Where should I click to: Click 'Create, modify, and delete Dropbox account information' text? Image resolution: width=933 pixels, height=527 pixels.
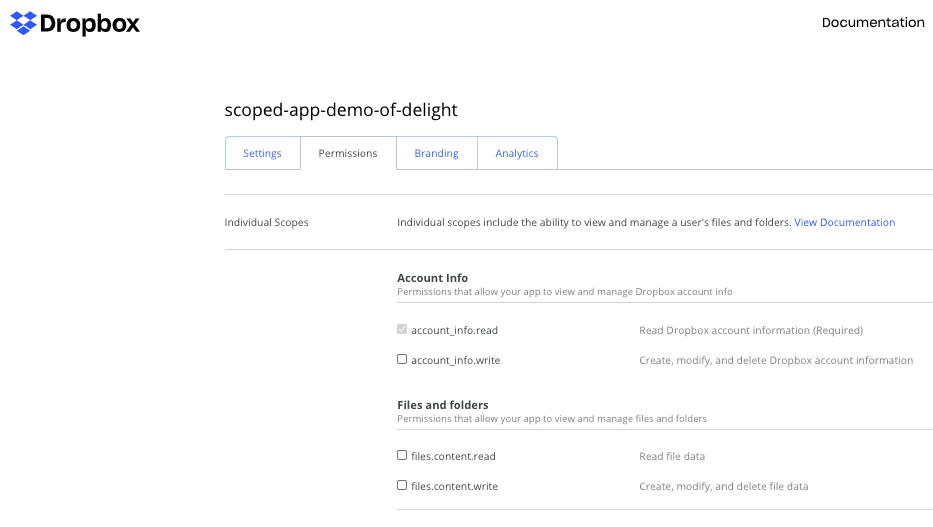click(776, 360)
